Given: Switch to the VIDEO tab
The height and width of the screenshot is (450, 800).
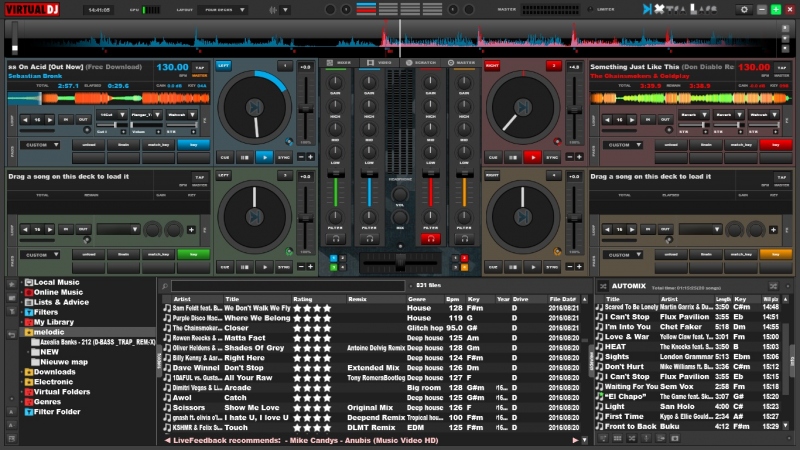Looking at the screenshot, I should [380, 63].
